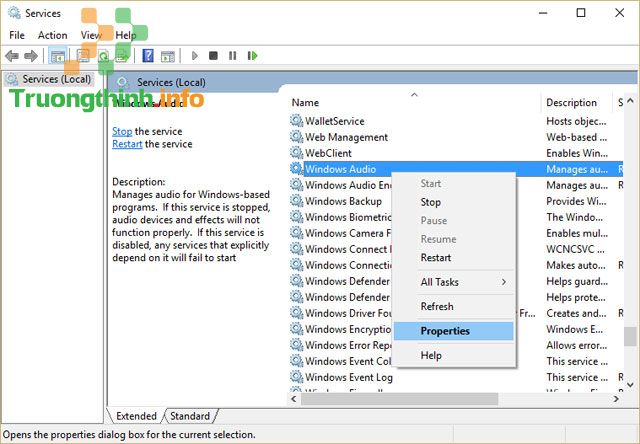640x444 pixels.
Task: Click the Pause Service toolbar icon
Action: click(x=232, y=56)
